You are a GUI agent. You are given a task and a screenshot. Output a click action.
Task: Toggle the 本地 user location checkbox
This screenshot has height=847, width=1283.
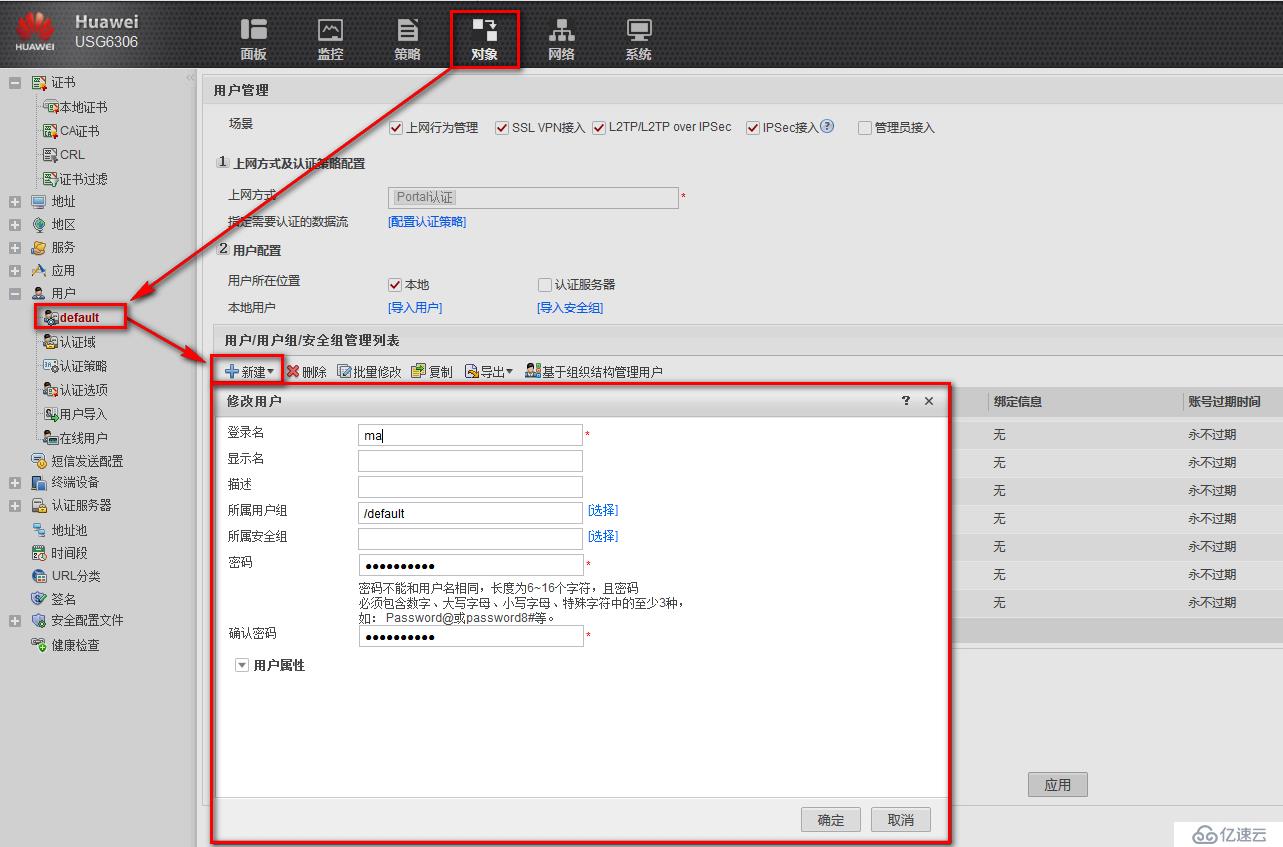tap(395, 285)
